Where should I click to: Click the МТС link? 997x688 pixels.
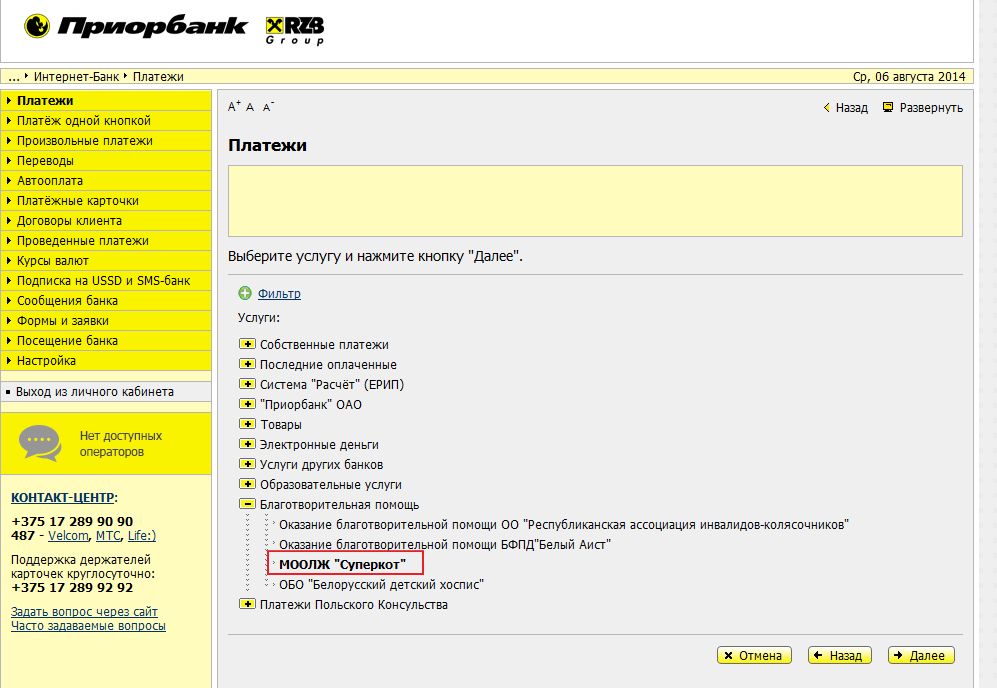[x=108, y=536]
